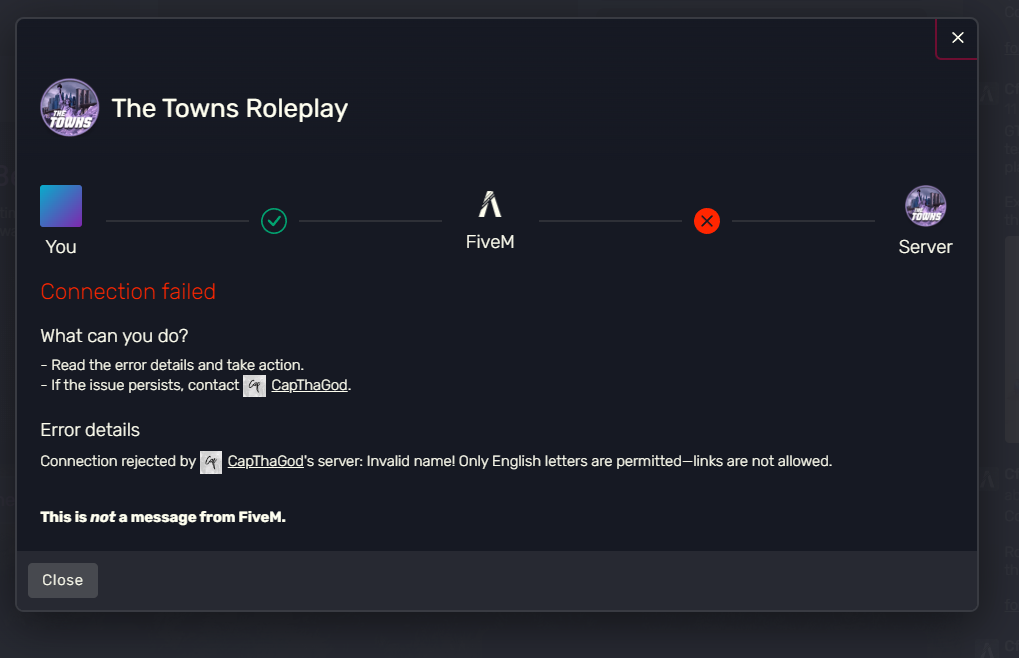Click the red X failure icon
The image size is (1019, 658).
point(706,221)
